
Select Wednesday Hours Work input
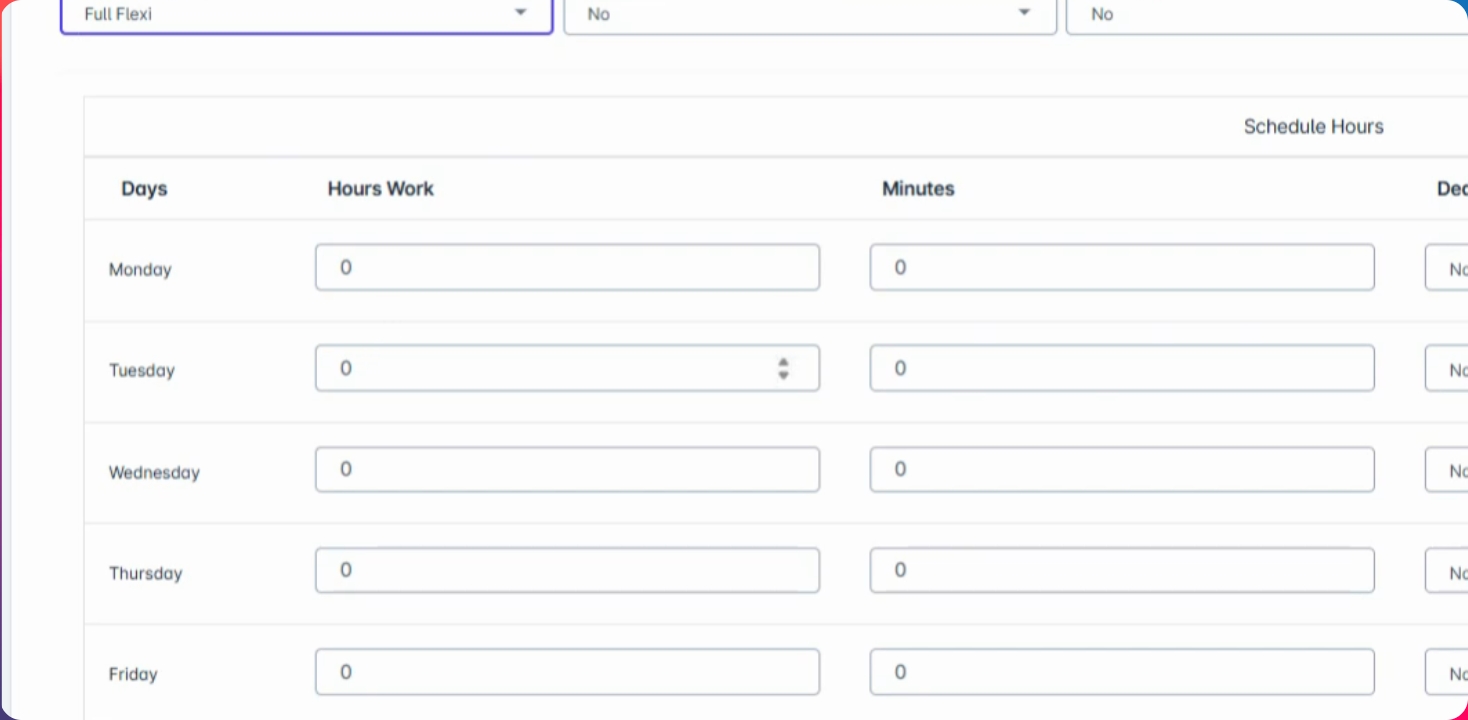pos(566,470)
